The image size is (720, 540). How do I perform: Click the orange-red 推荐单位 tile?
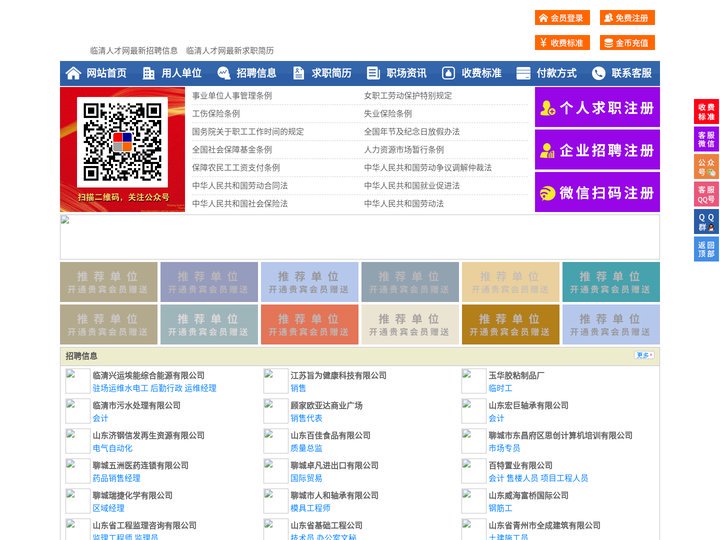pos(309,324)
